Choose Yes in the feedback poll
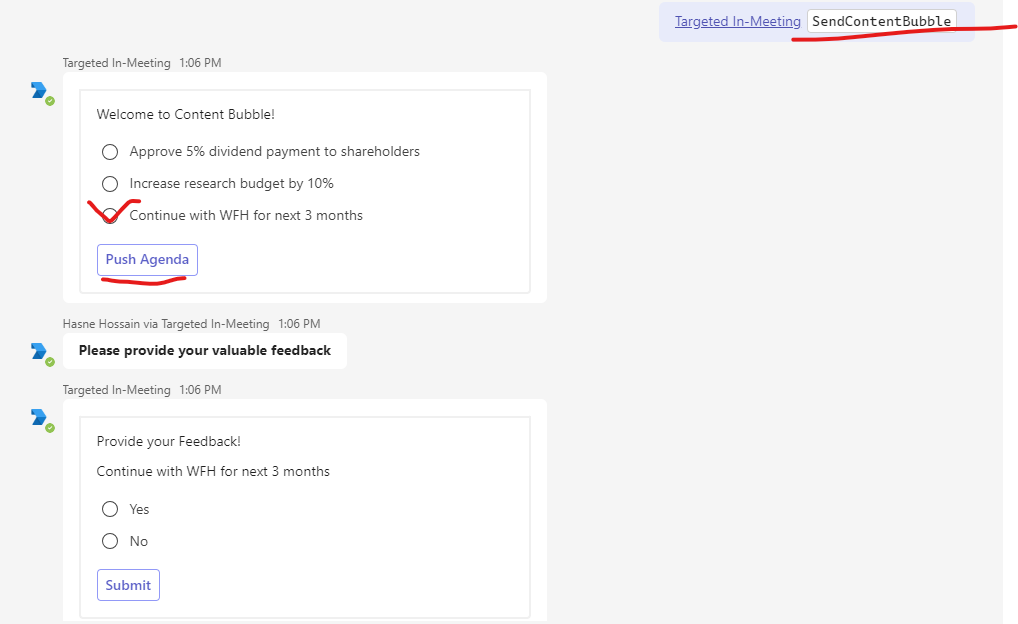 click(x=110, y=509)
